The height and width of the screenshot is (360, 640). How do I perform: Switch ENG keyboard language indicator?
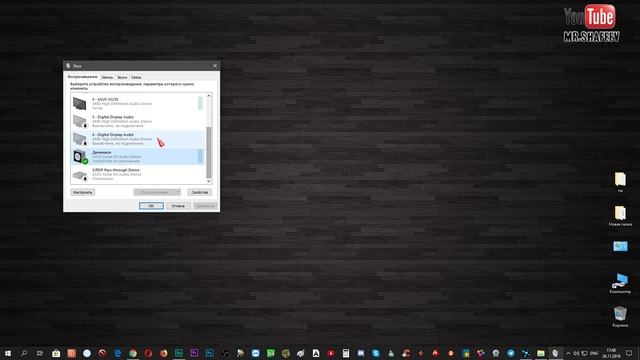pos(594,353)
